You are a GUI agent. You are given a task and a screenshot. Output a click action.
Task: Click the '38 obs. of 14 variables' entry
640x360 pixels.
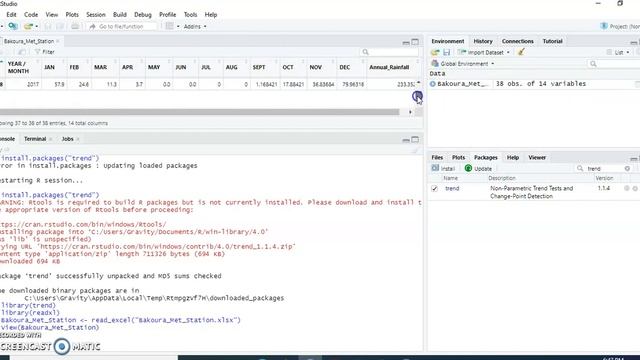(541, 84)
